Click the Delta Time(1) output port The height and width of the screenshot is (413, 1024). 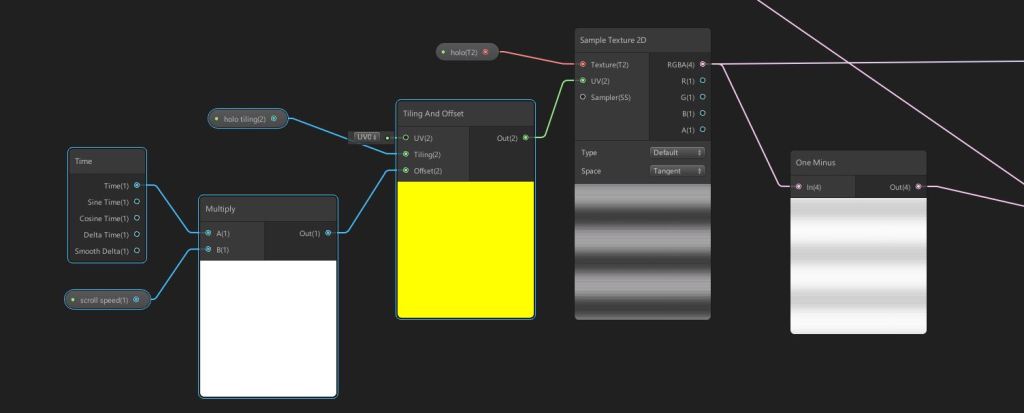(x=137, y=235)
